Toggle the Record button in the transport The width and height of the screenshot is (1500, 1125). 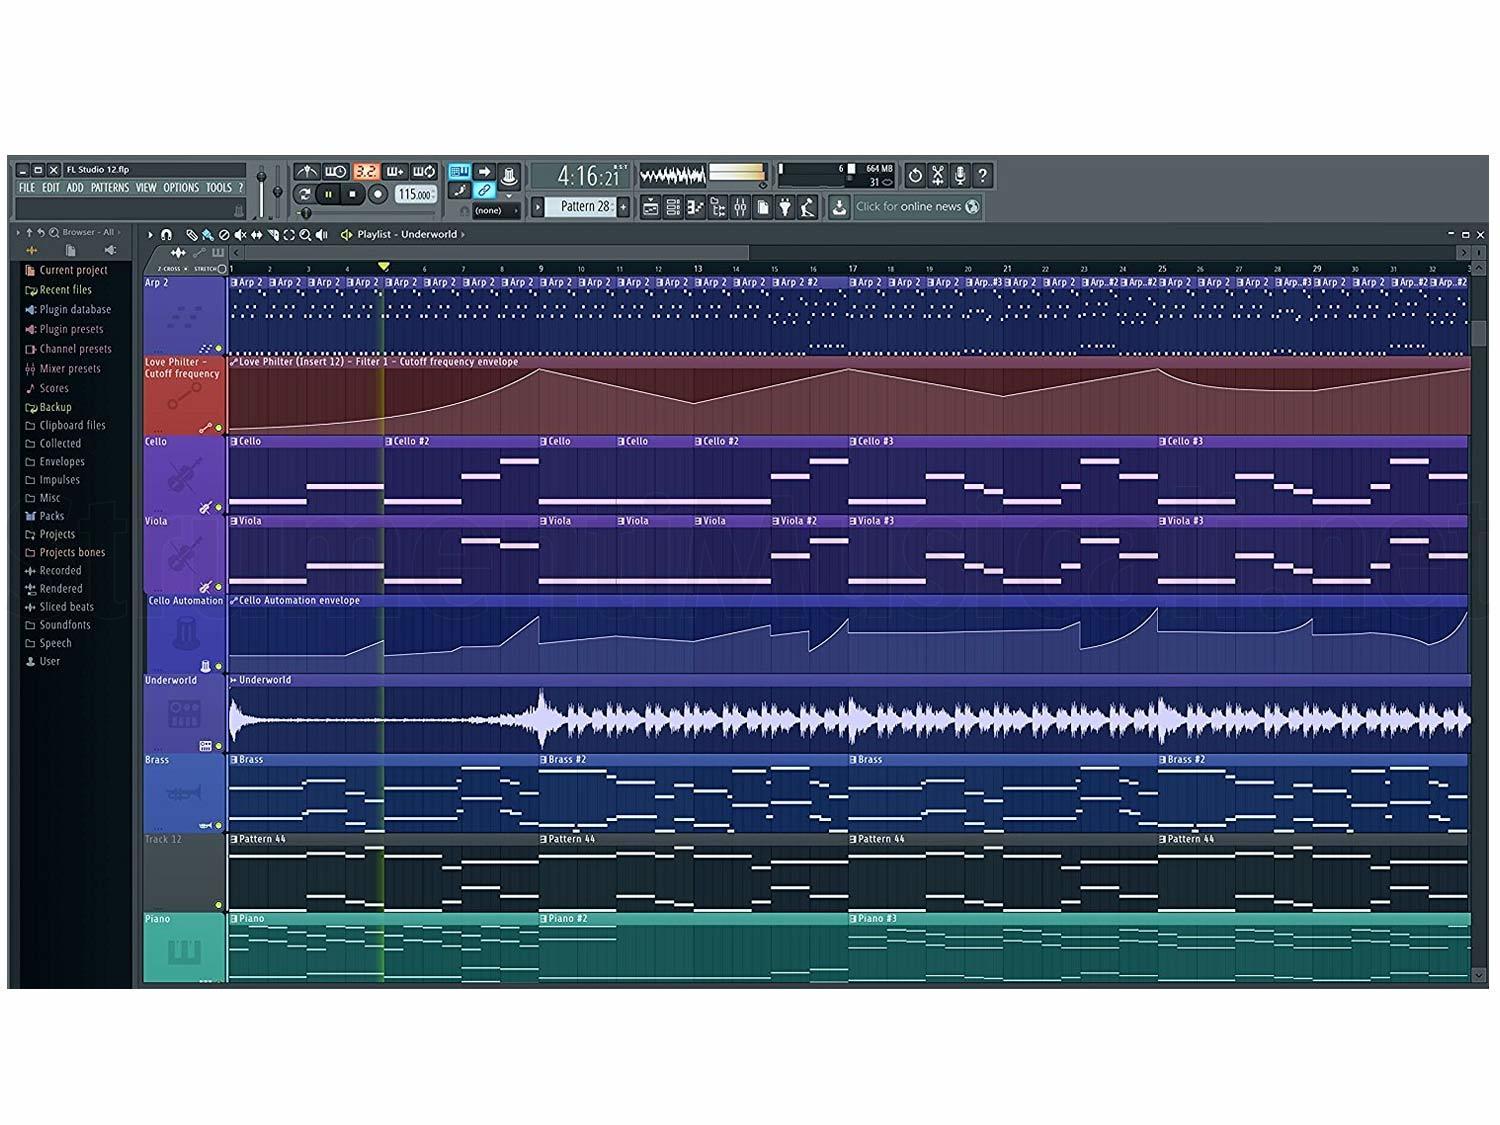(x=377, y=194)
